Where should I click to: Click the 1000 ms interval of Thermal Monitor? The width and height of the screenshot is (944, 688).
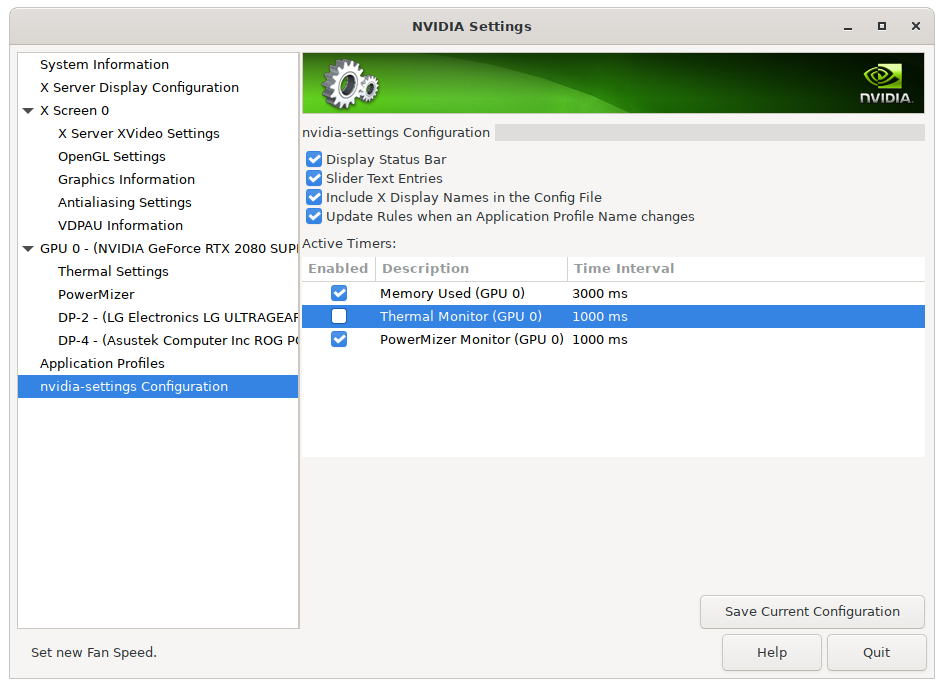coord(600,316)
